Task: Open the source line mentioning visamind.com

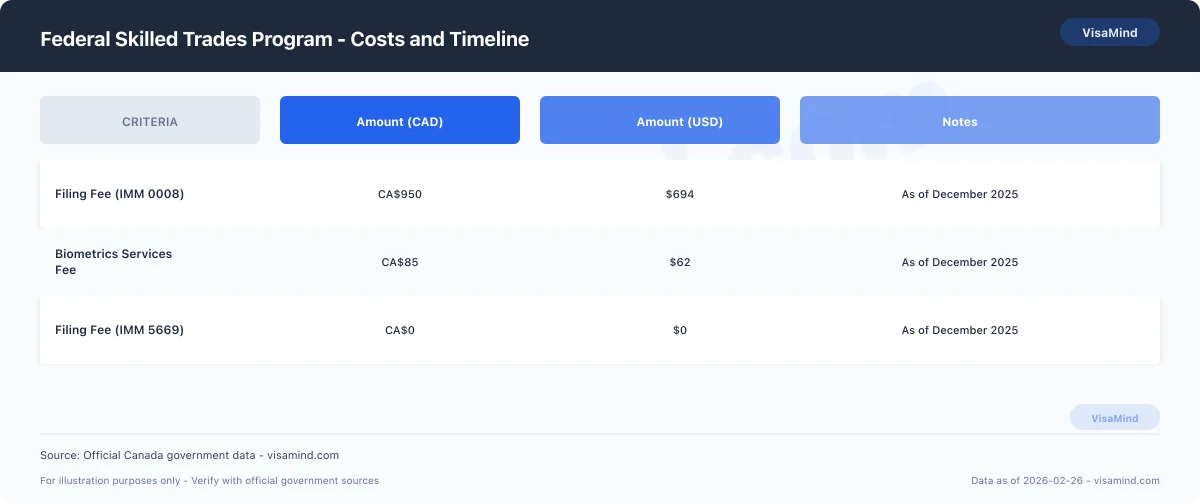Action: point(189,455)
